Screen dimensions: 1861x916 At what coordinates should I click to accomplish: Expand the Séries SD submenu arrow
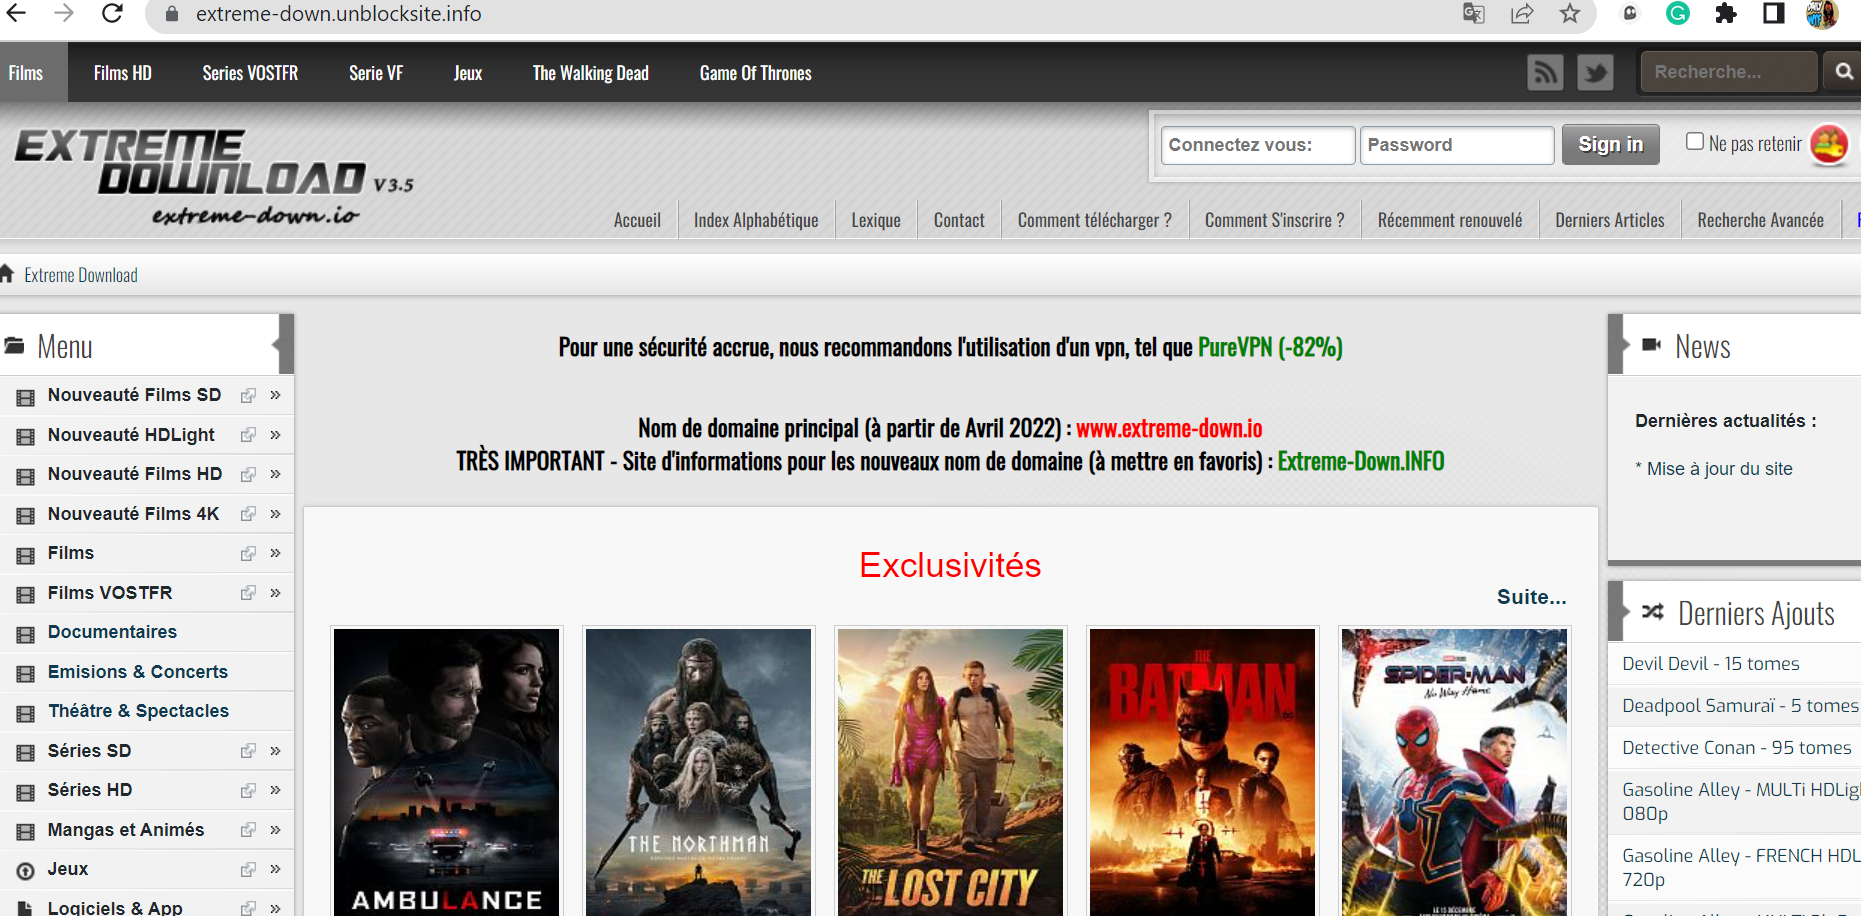275,751
